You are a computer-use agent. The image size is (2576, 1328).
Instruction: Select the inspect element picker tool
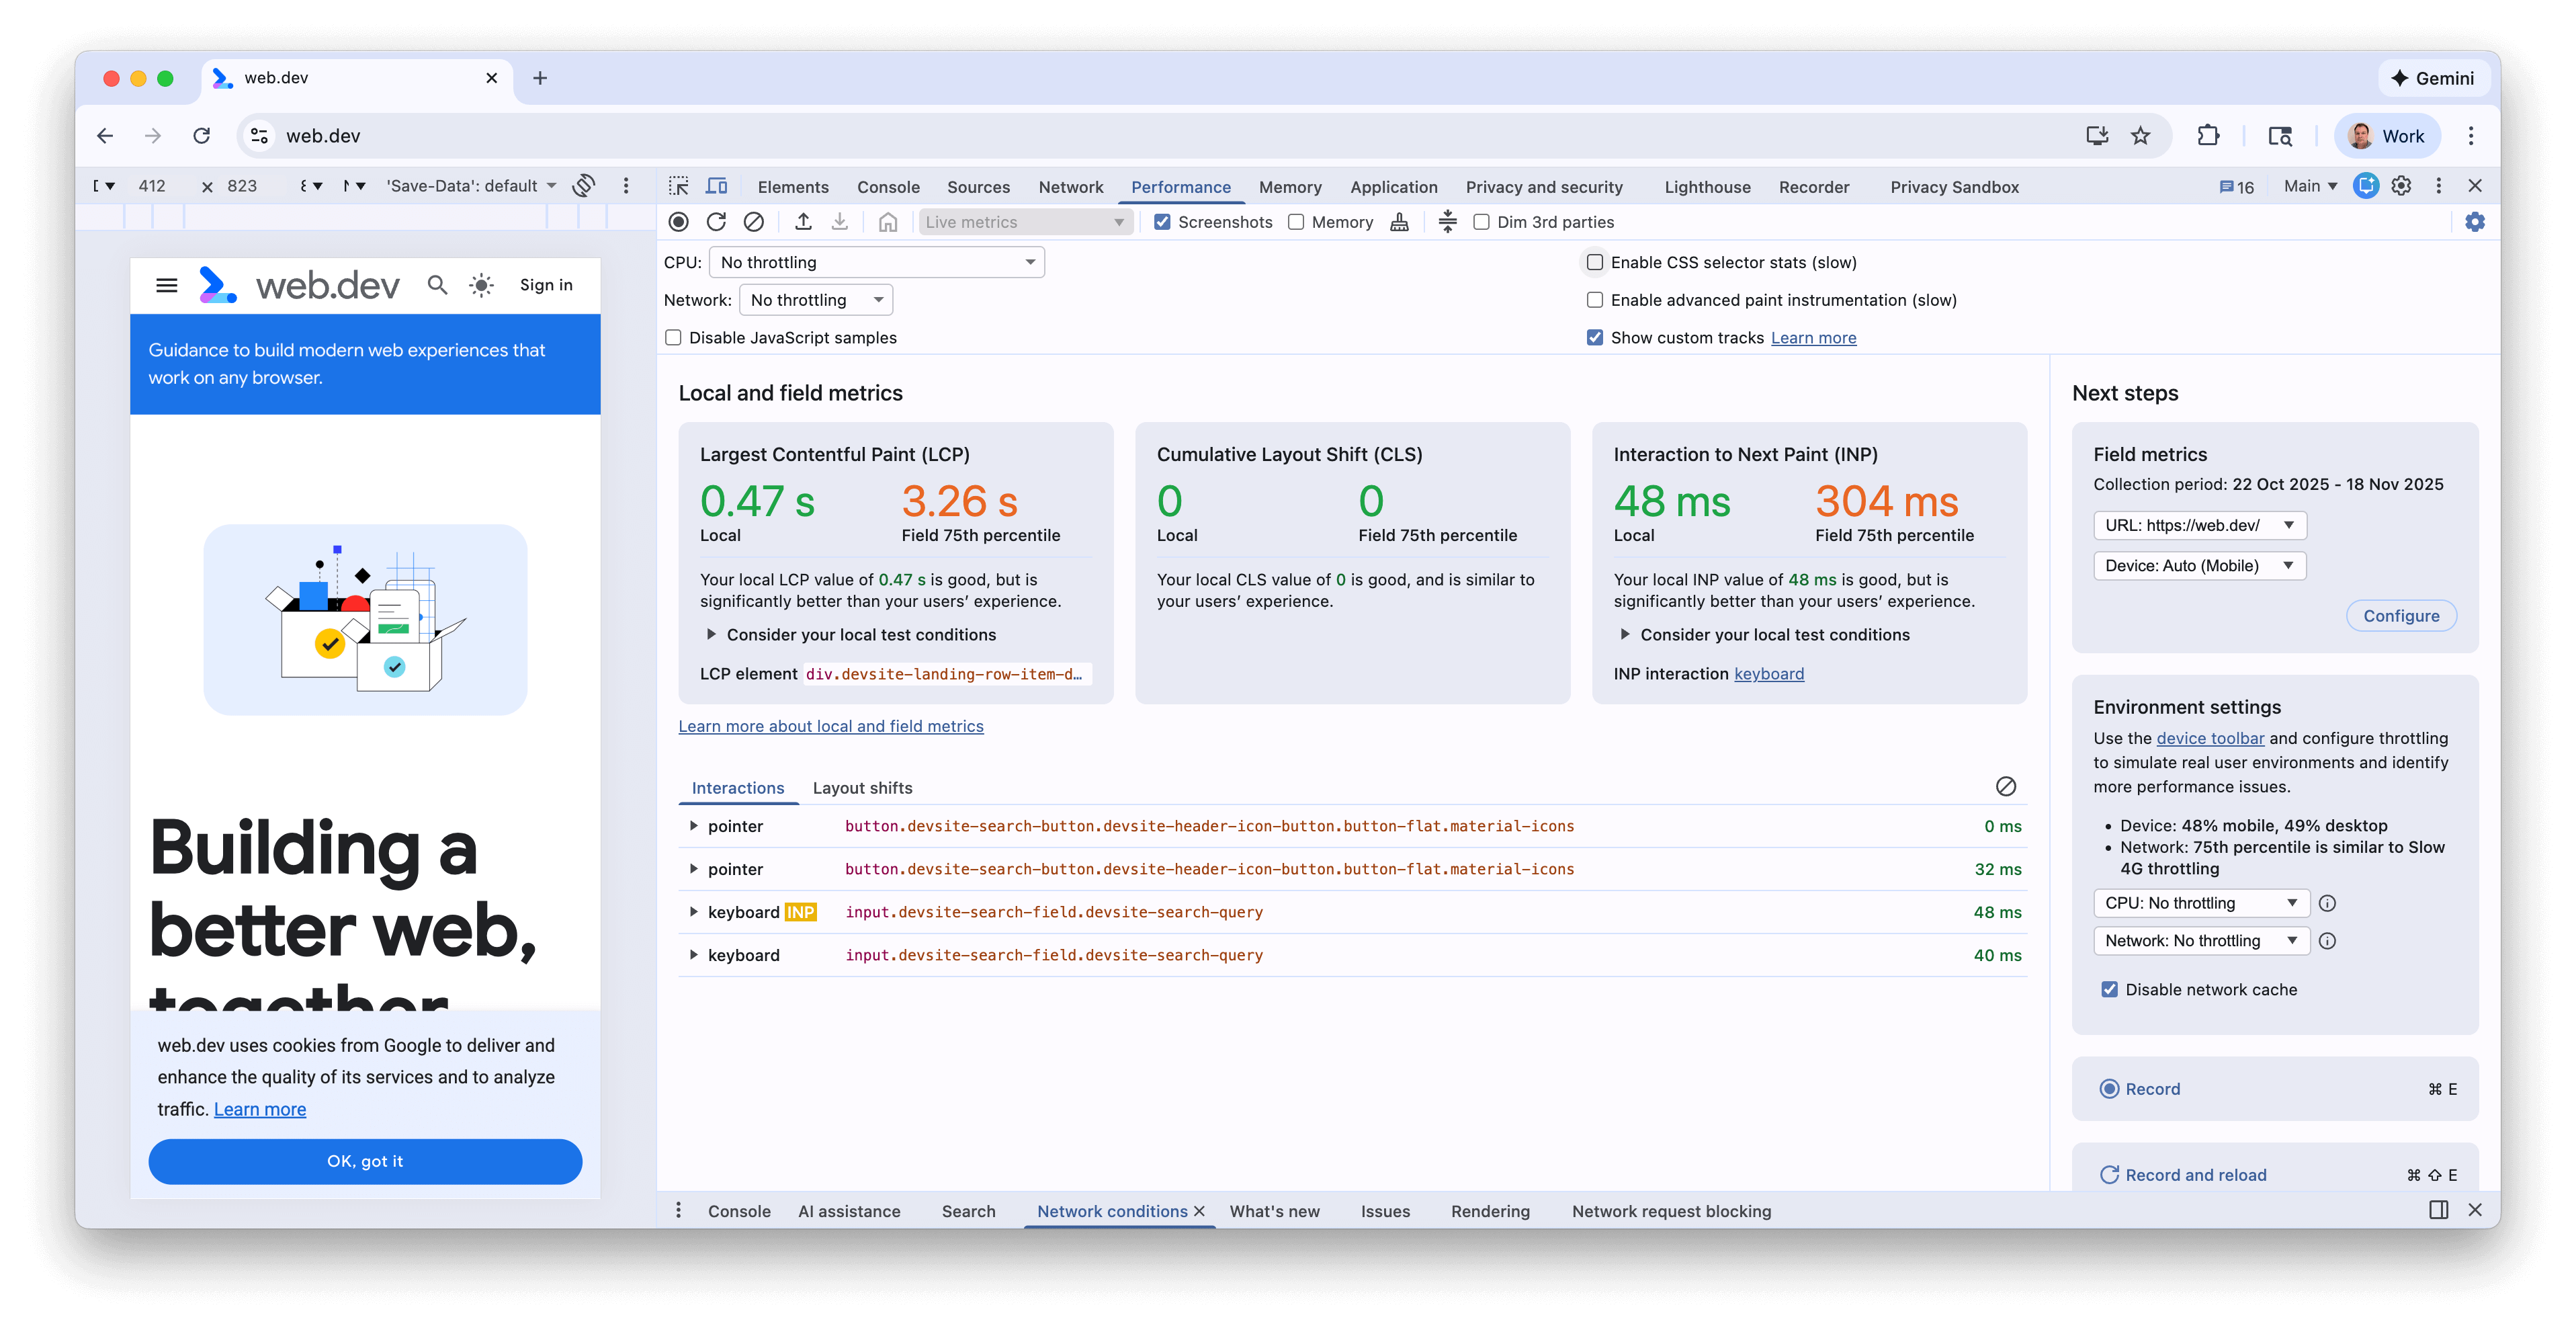tap(678, 186)
